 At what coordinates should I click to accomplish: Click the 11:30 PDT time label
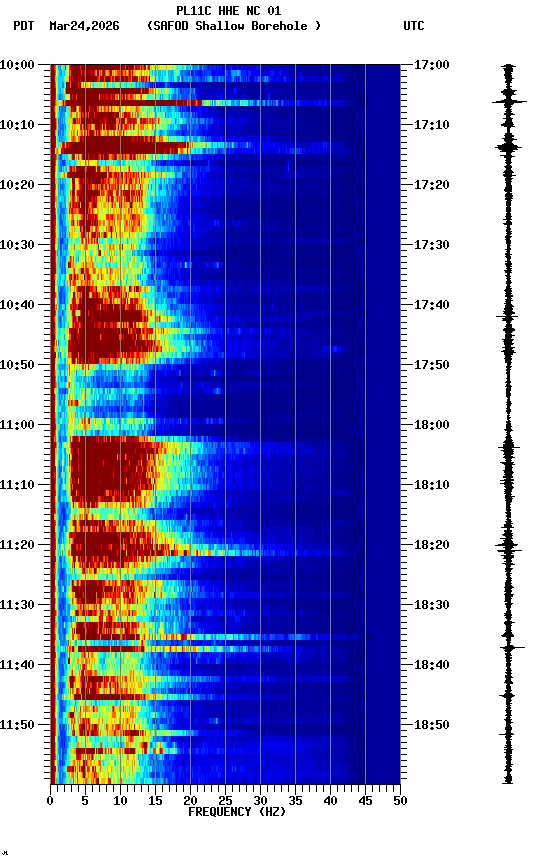click(17, 606)
